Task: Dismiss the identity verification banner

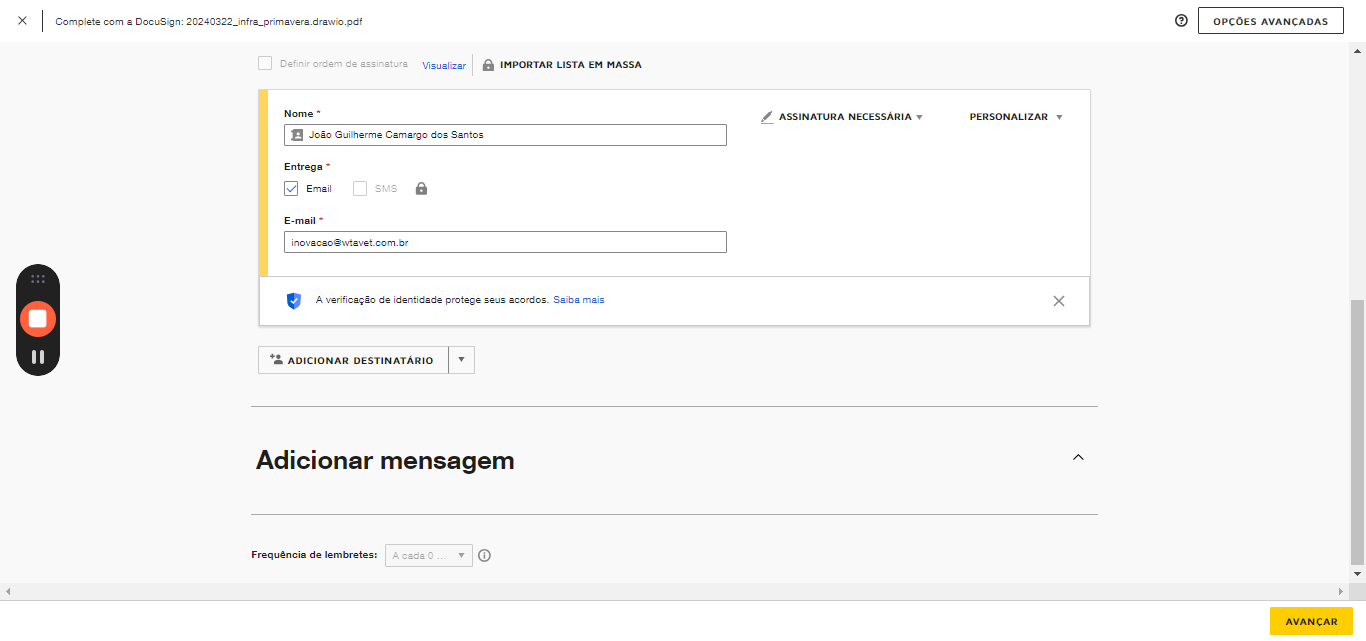Action: tap(1059, 301)
